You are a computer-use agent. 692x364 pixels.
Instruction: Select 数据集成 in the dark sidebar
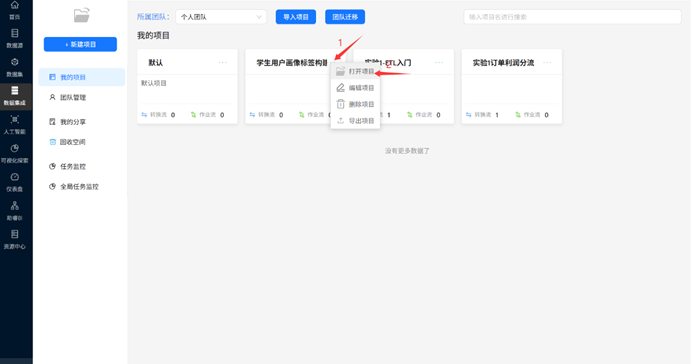15,96
